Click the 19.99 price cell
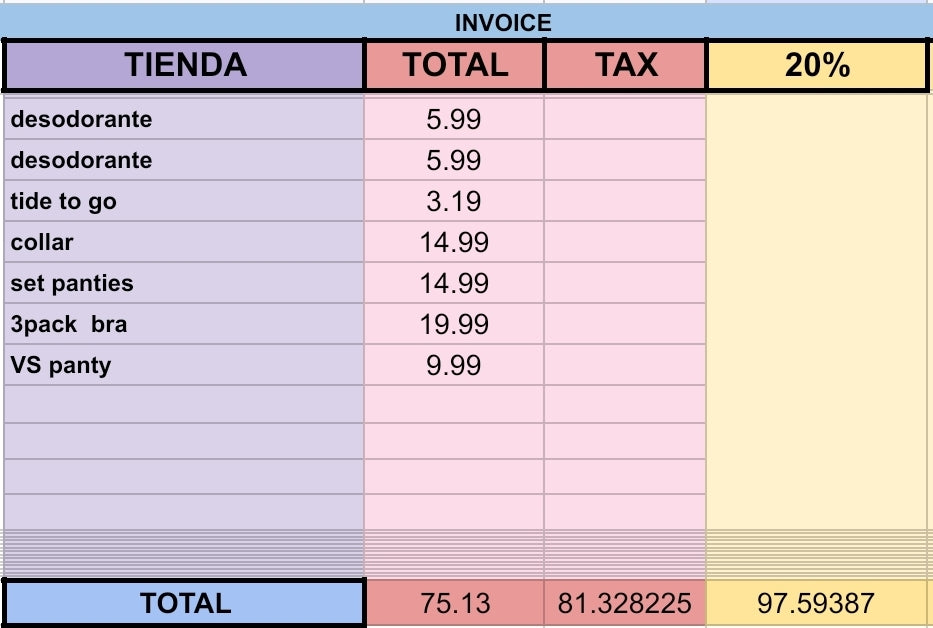 coord(454,324)
